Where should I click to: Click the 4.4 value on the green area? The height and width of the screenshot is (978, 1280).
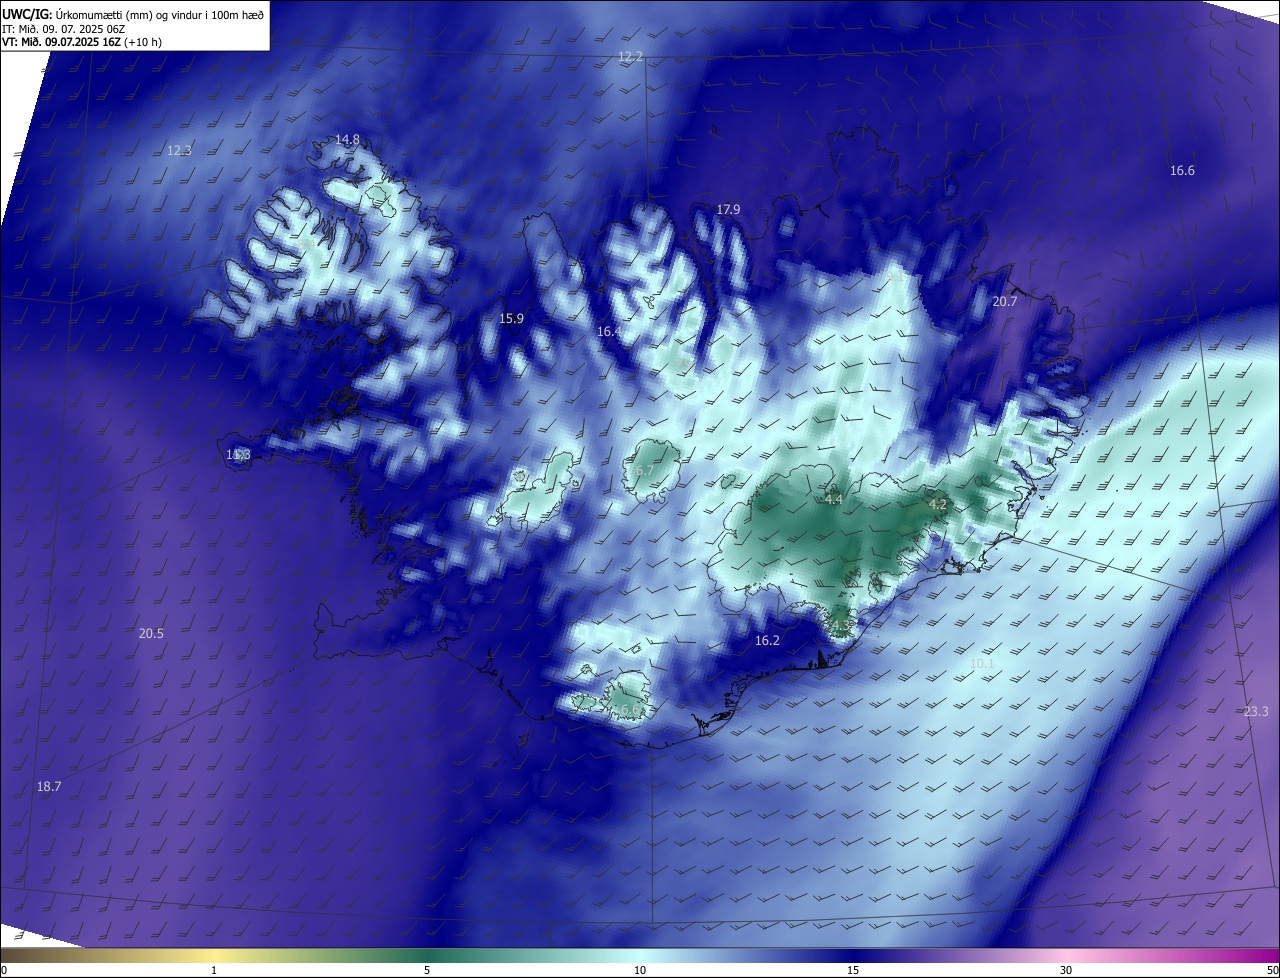[x=834, y=499]
